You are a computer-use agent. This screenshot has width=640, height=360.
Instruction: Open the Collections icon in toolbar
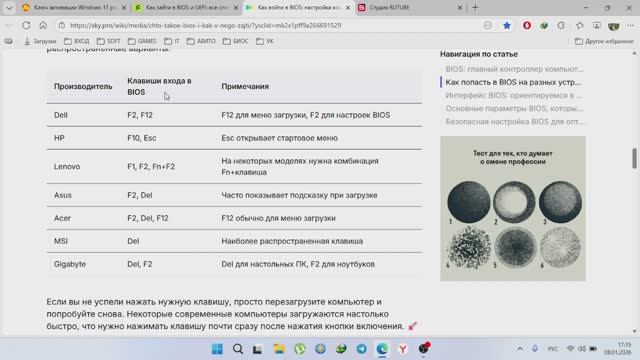click(x=597, y=25)
